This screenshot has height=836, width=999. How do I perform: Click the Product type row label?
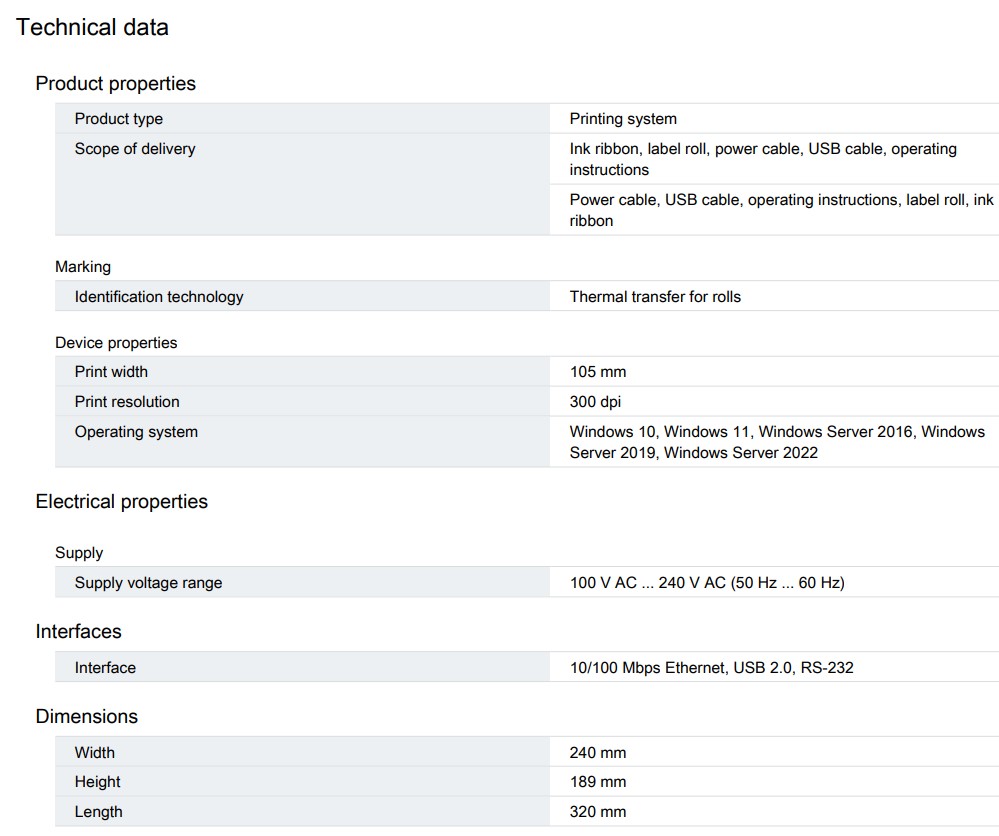118,119
